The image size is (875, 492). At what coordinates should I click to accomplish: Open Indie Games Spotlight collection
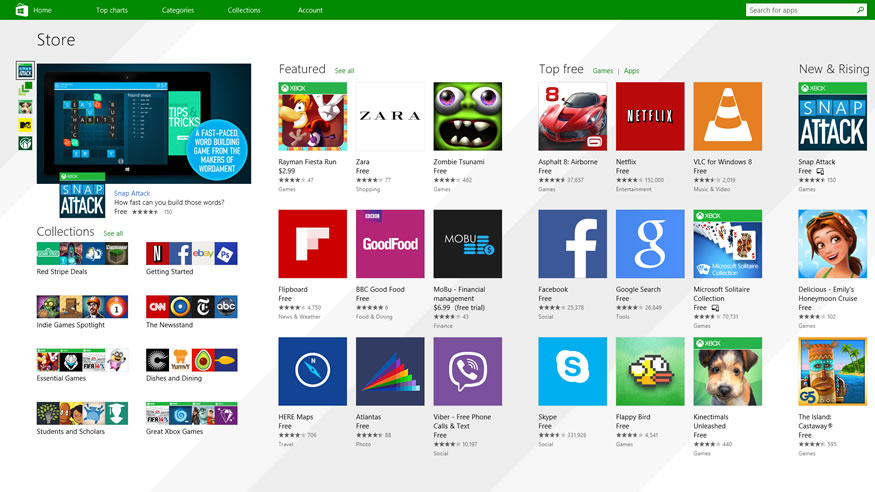point(82,307)
